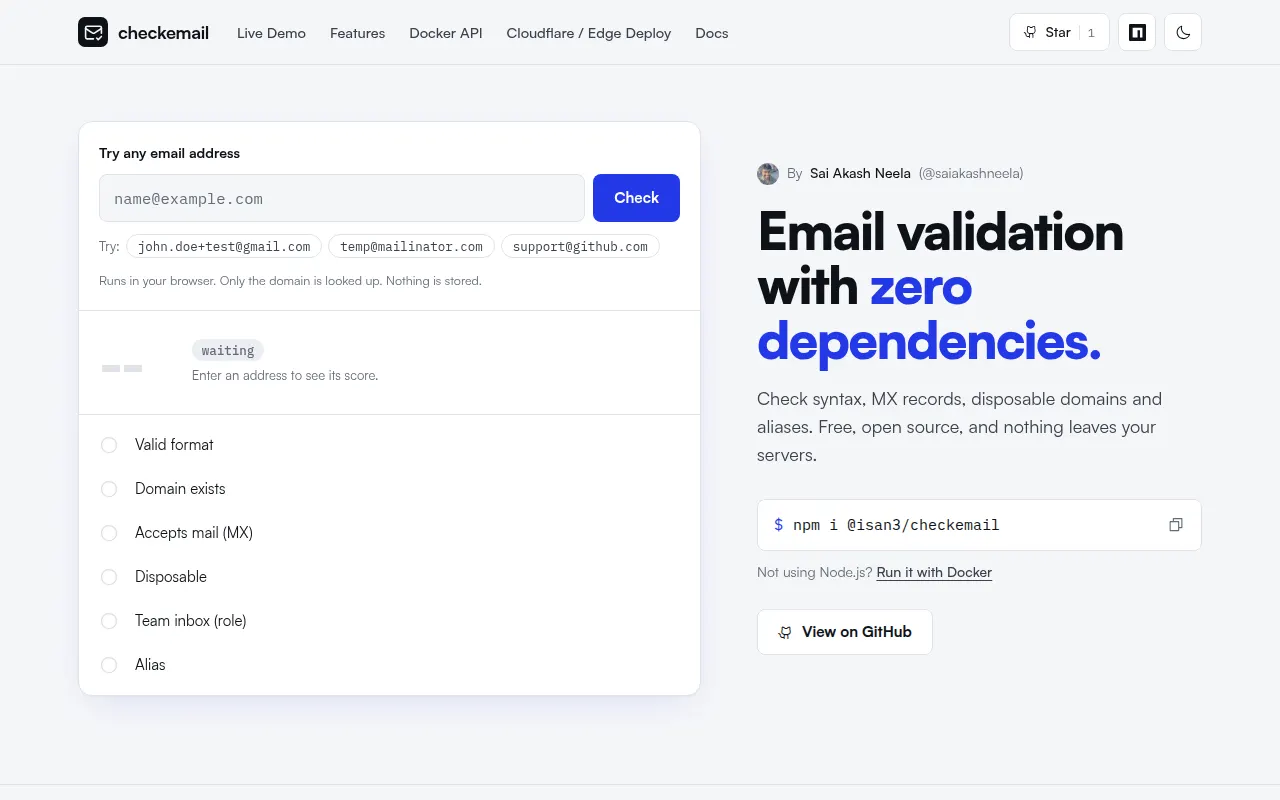Screen dimensions: 1280x800
Task: Click the Team inbox (role) status circle
Action: pyautogui.click(x=109, y=621)
